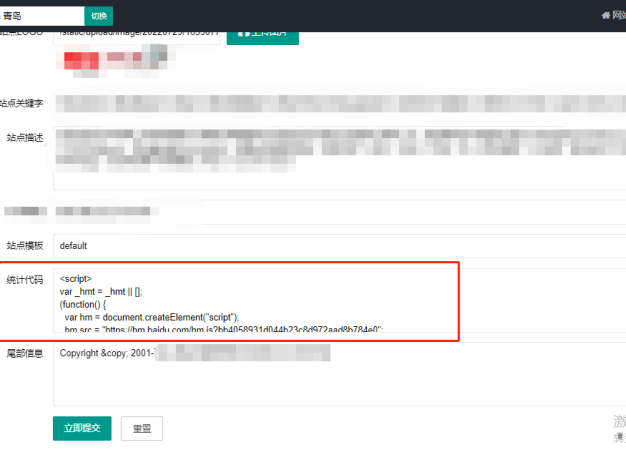Click the 切换 switch button
This screenshot has height=470, width=626.
click(x=98, y=16)
